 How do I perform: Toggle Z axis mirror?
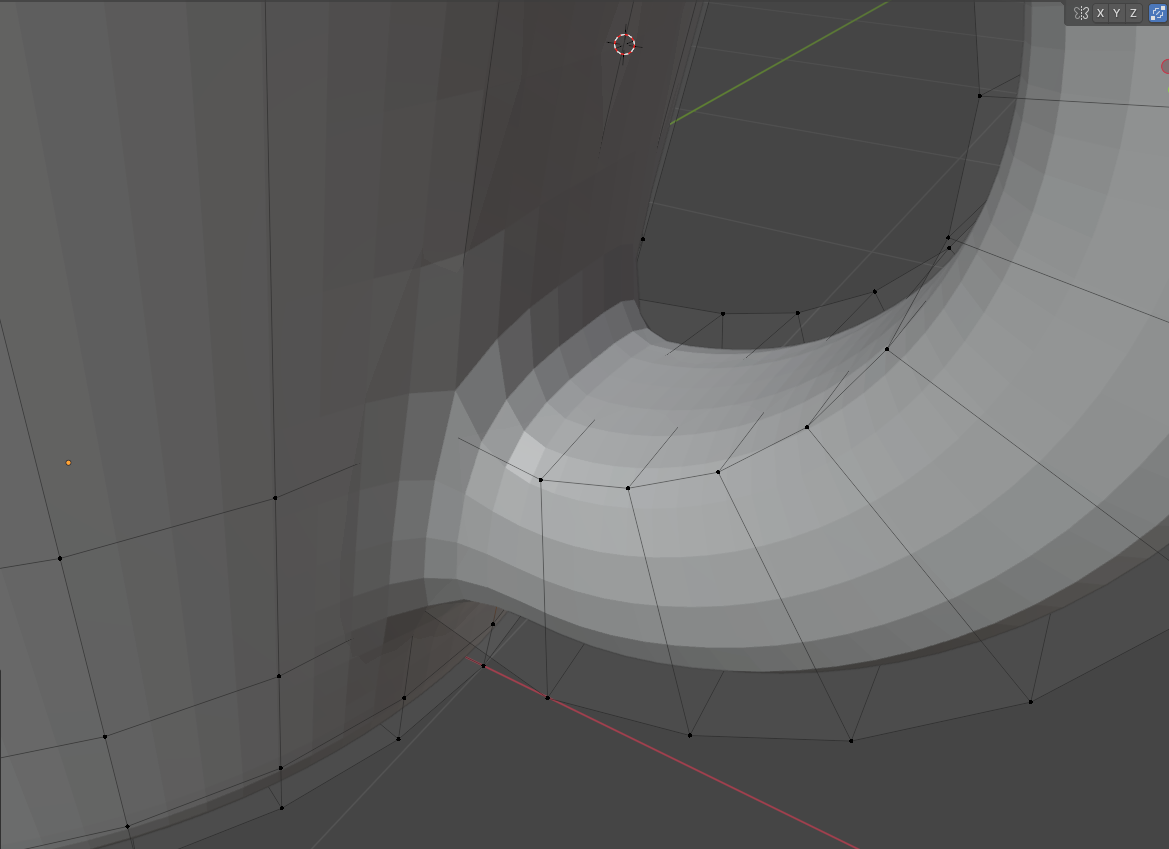1133,13
